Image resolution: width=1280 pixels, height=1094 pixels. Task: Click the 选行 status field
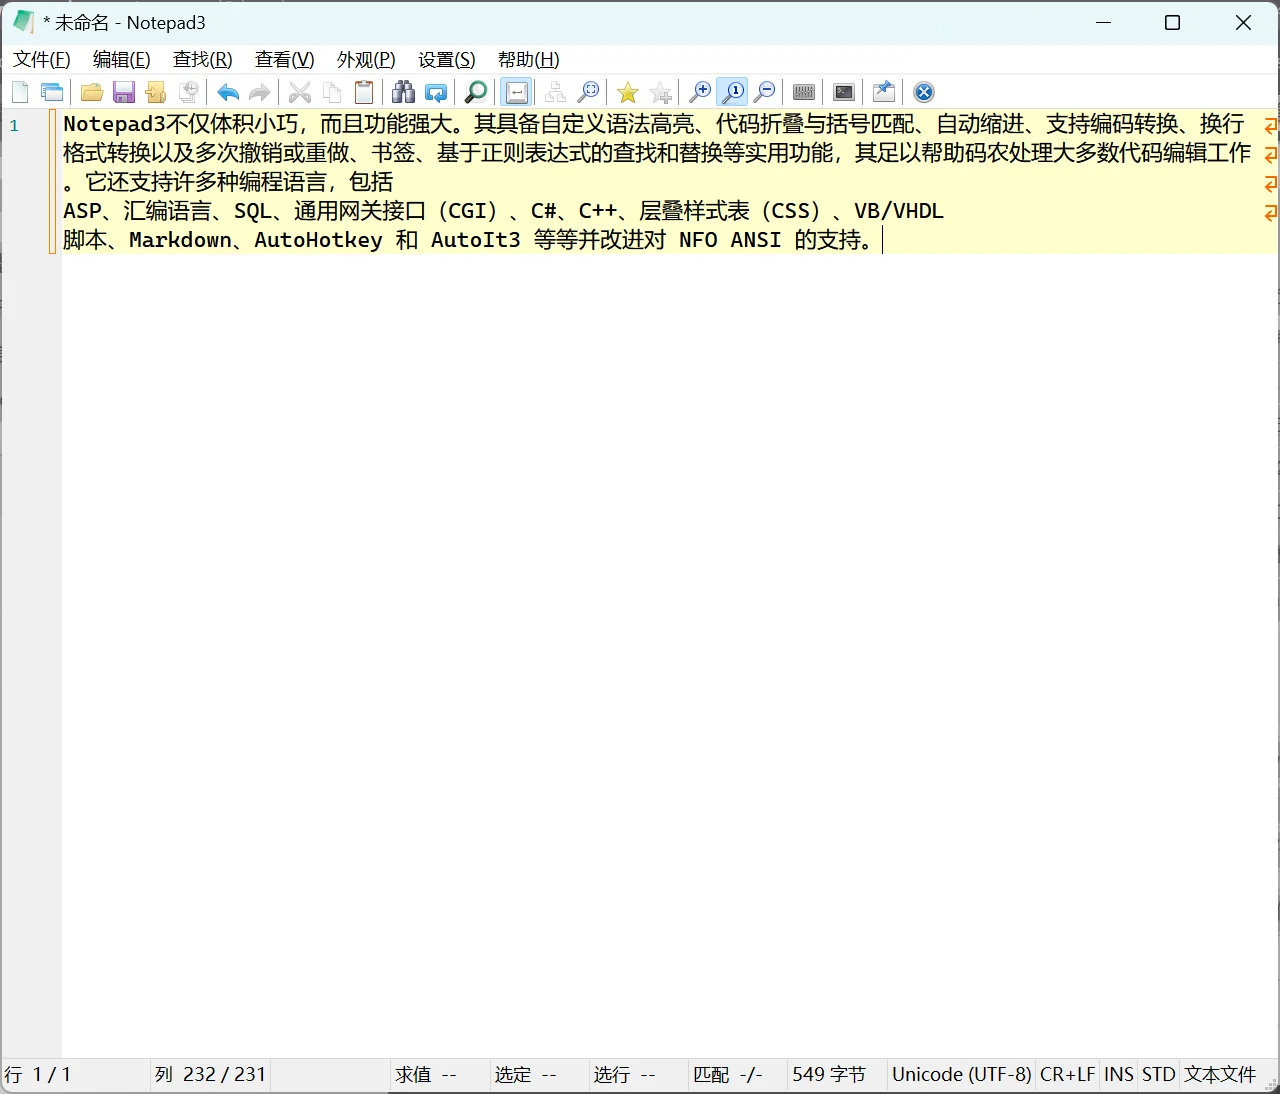point(638,1075)
